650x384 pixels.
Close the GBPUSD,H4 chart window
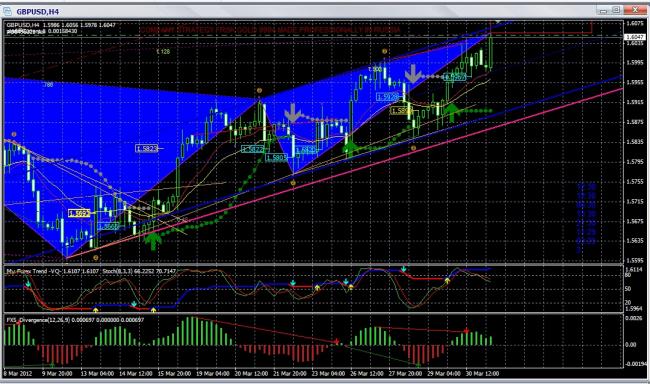(x=635, y=10)
